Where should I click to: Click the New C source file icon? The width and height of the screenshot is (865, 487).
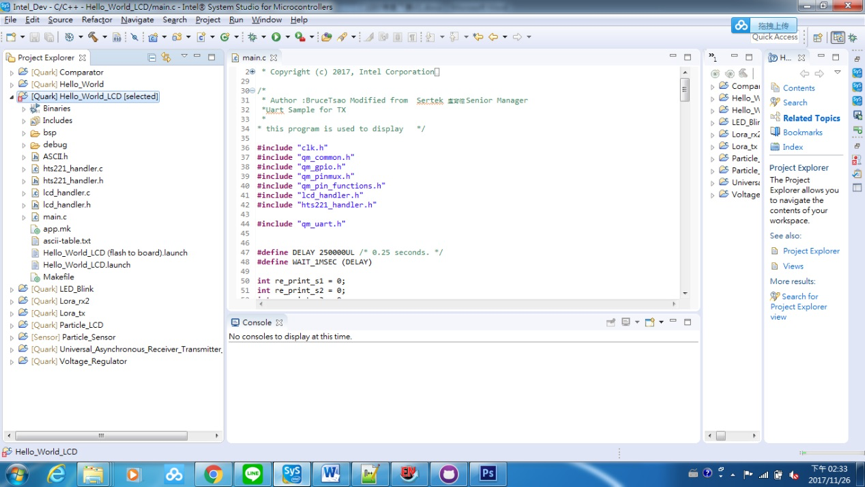coord(201,37)
